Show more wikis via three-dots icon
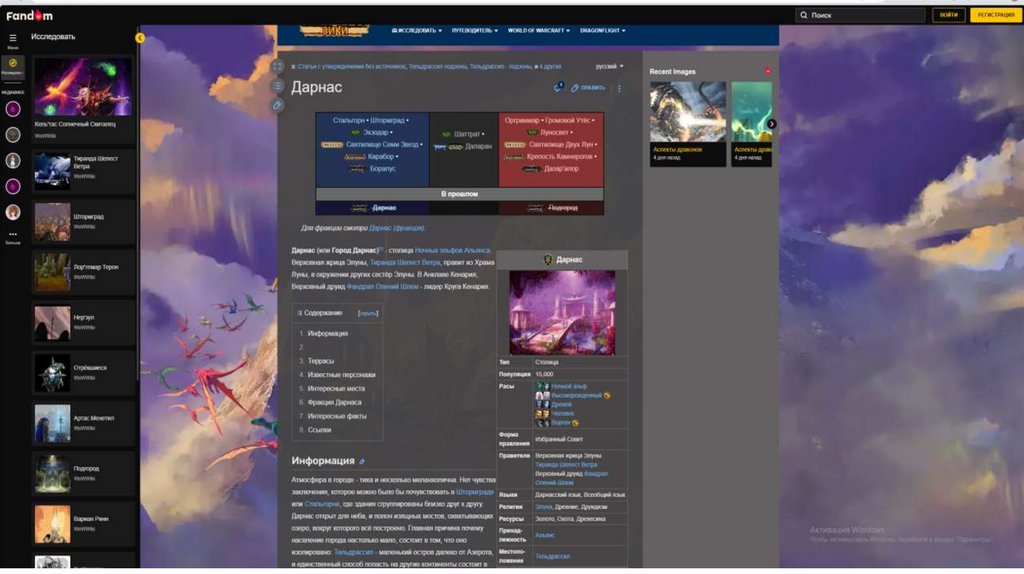This screenshot has width=1024, height=574. 12,234
